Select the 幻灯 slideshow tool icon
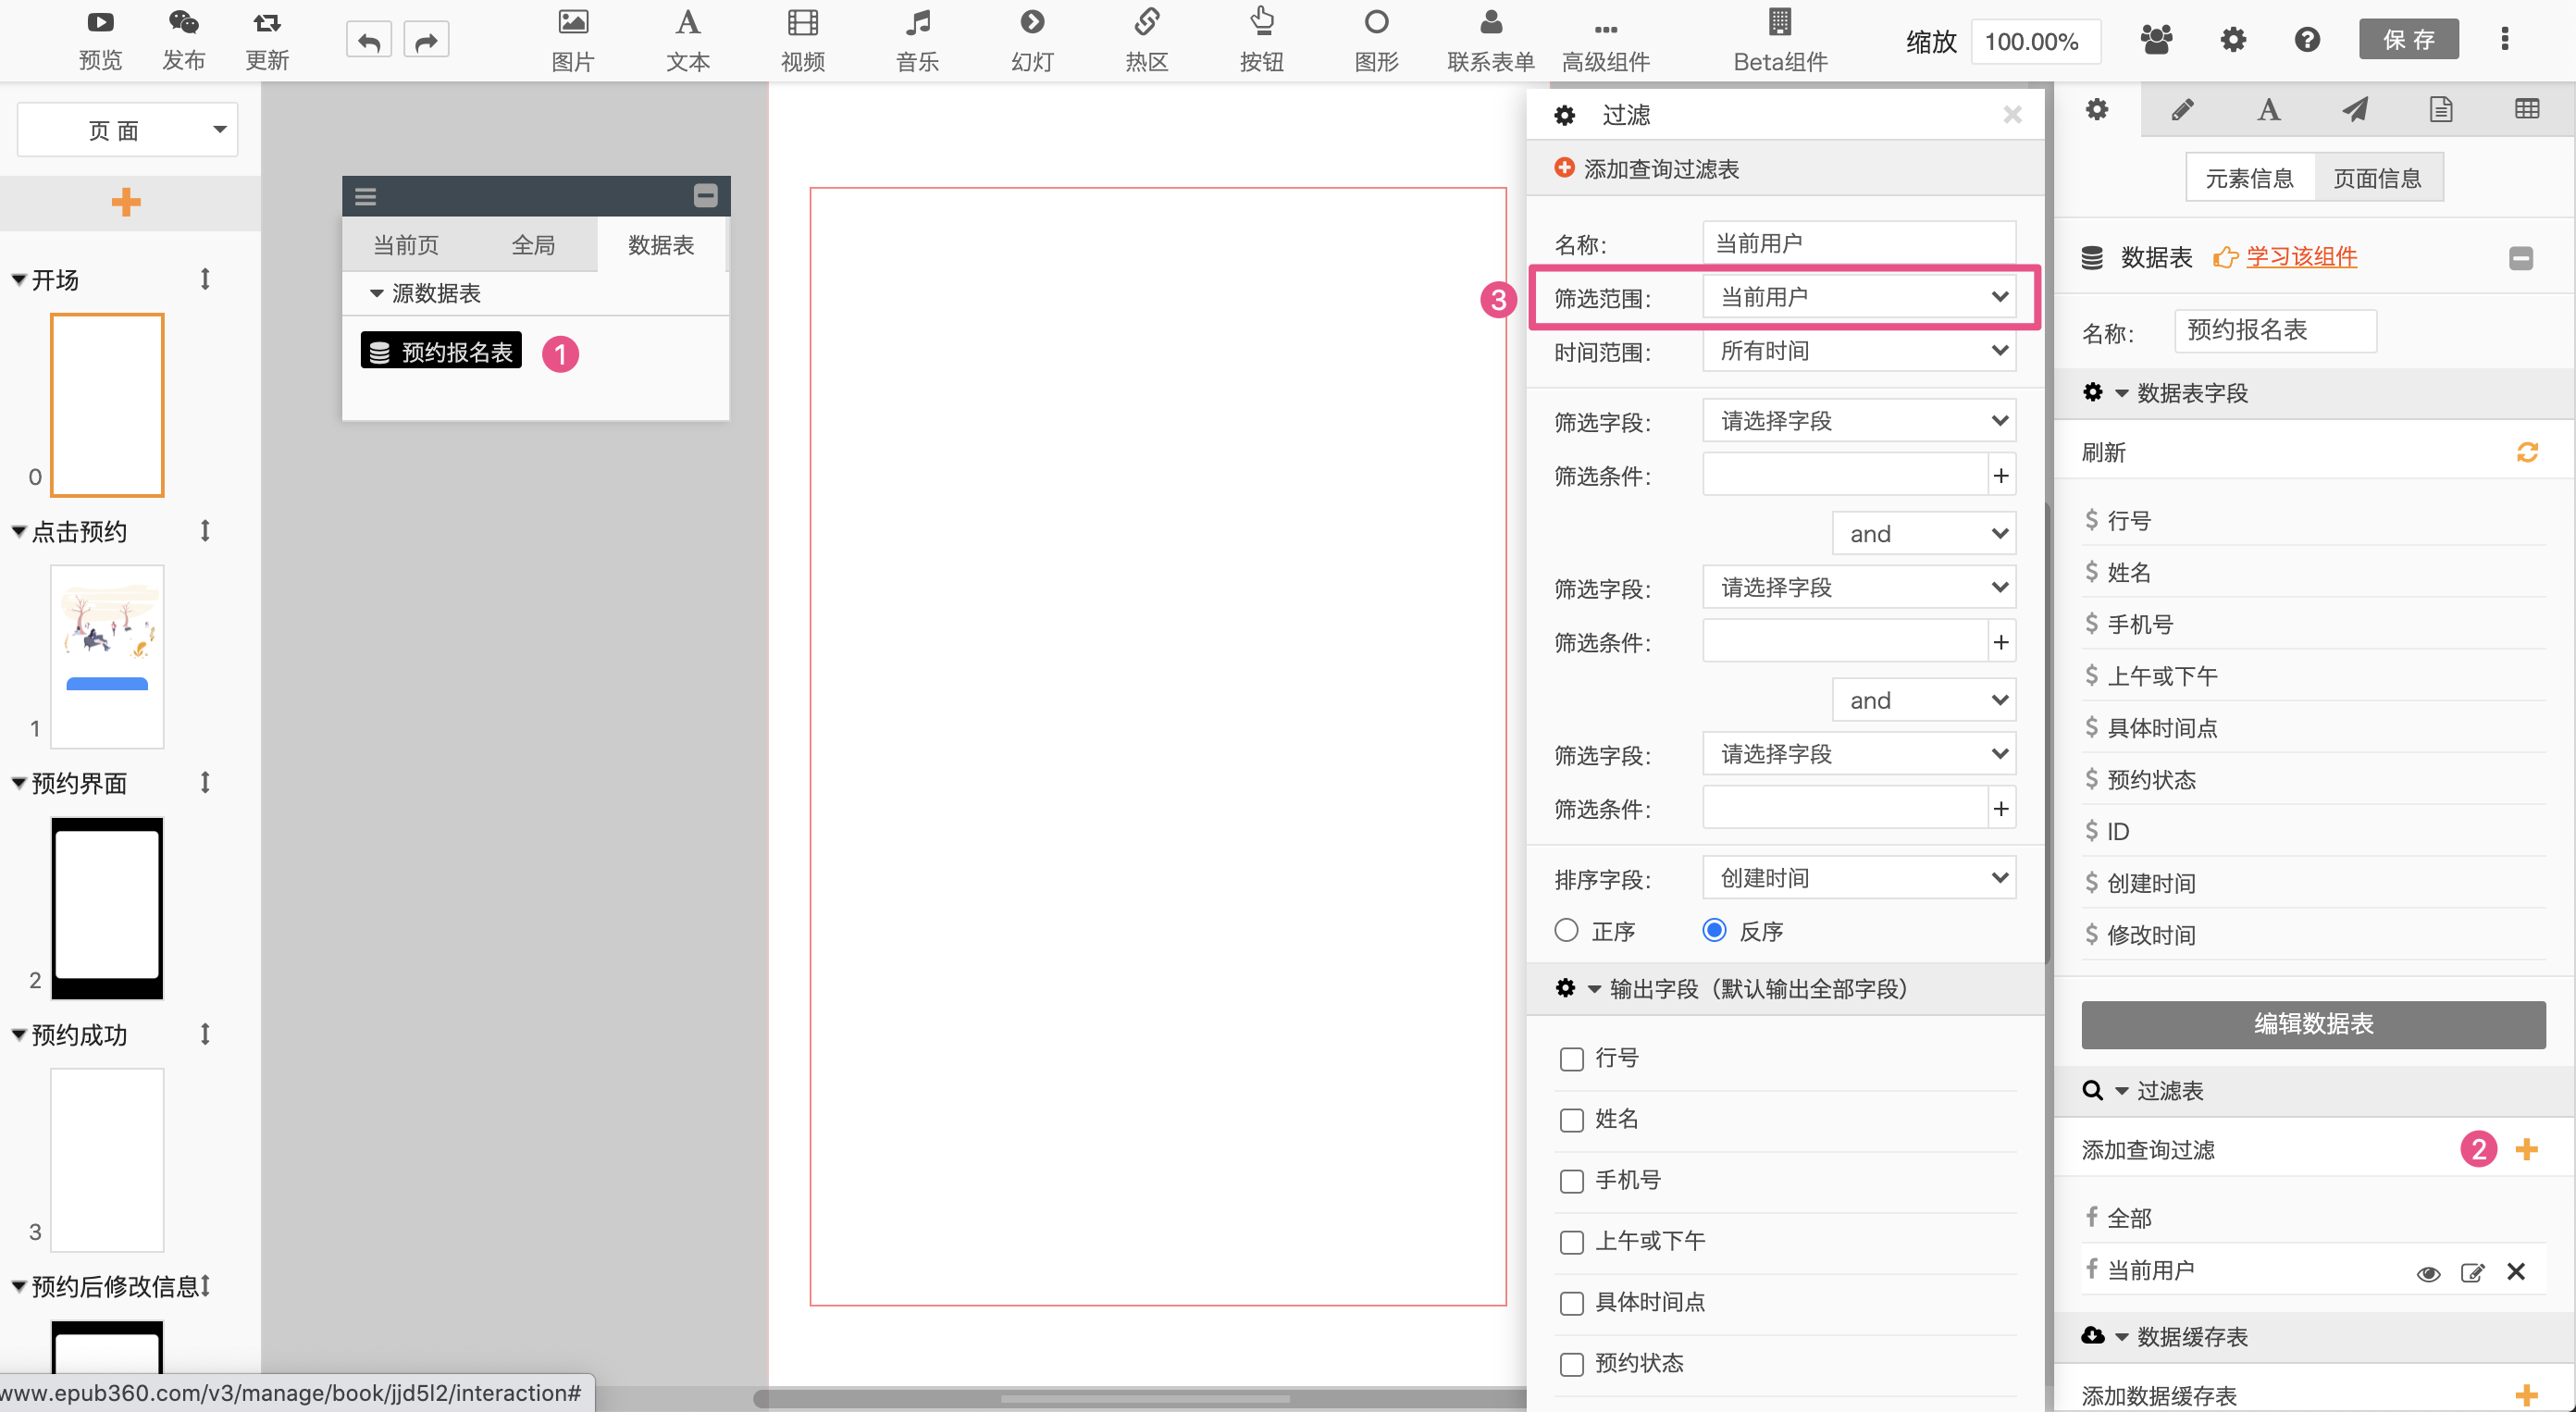The height and width of the screenshot is (1412, 2576). 1031,22
